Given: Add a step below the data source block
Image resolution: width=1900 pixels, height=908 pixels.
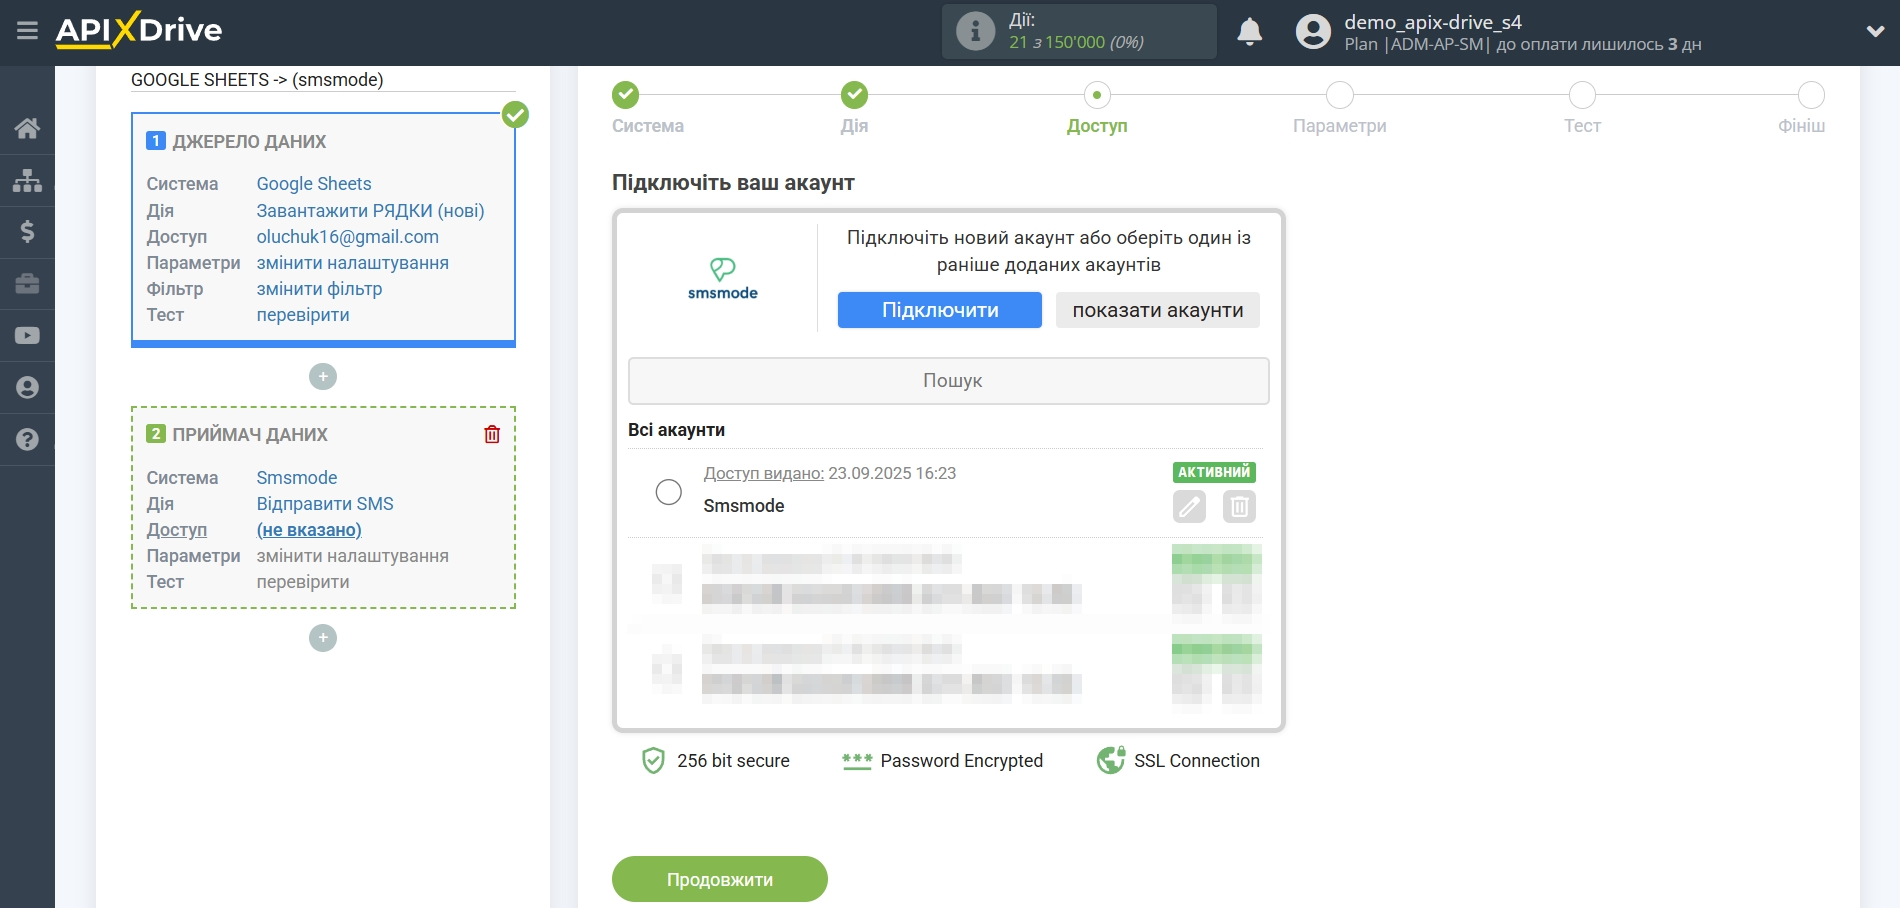Looking at the screenshot, I should click(323, 377).
